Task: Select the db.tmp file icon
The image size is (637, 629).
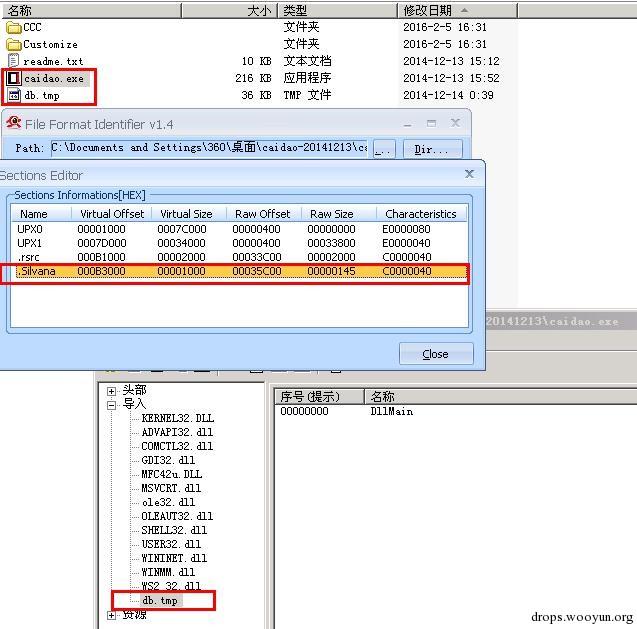Action: click(x=14, y=95)
